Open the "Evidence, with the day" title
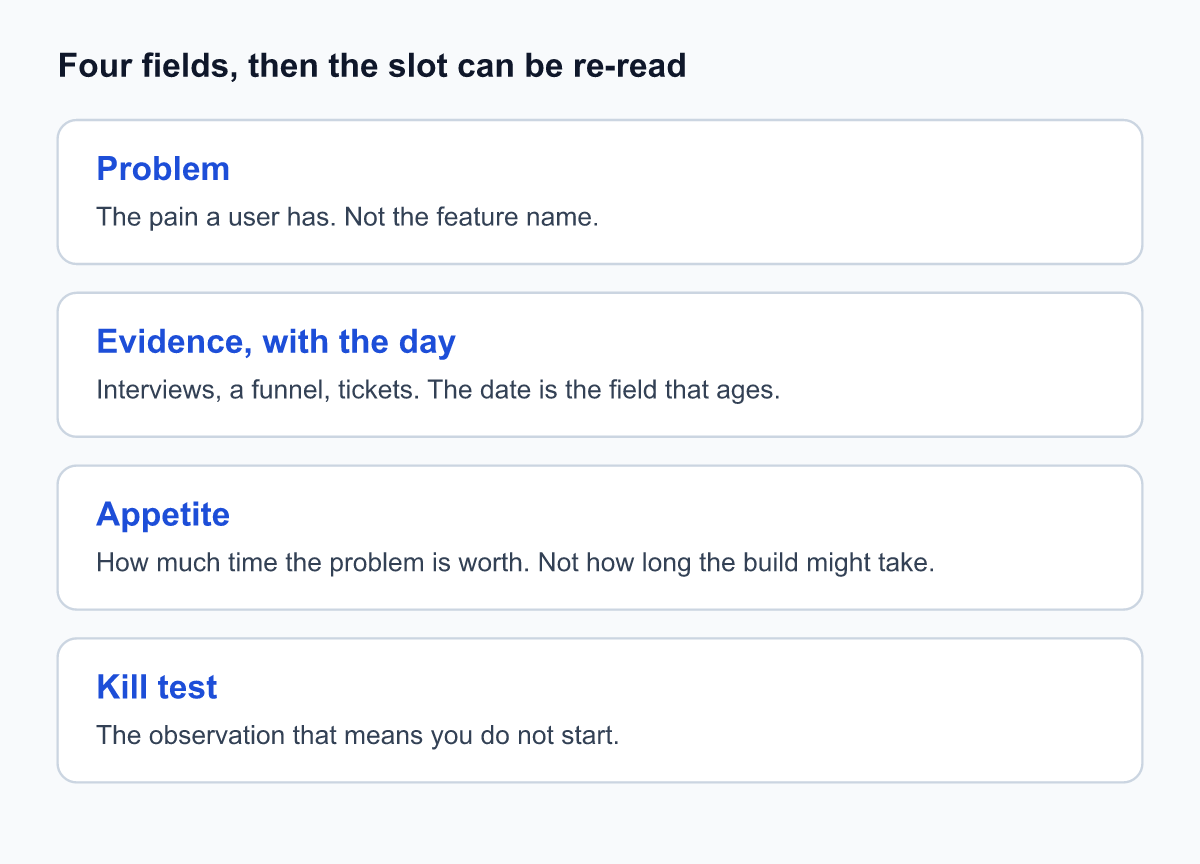Viewport: 1200px width, 864px height. [276, 342]
